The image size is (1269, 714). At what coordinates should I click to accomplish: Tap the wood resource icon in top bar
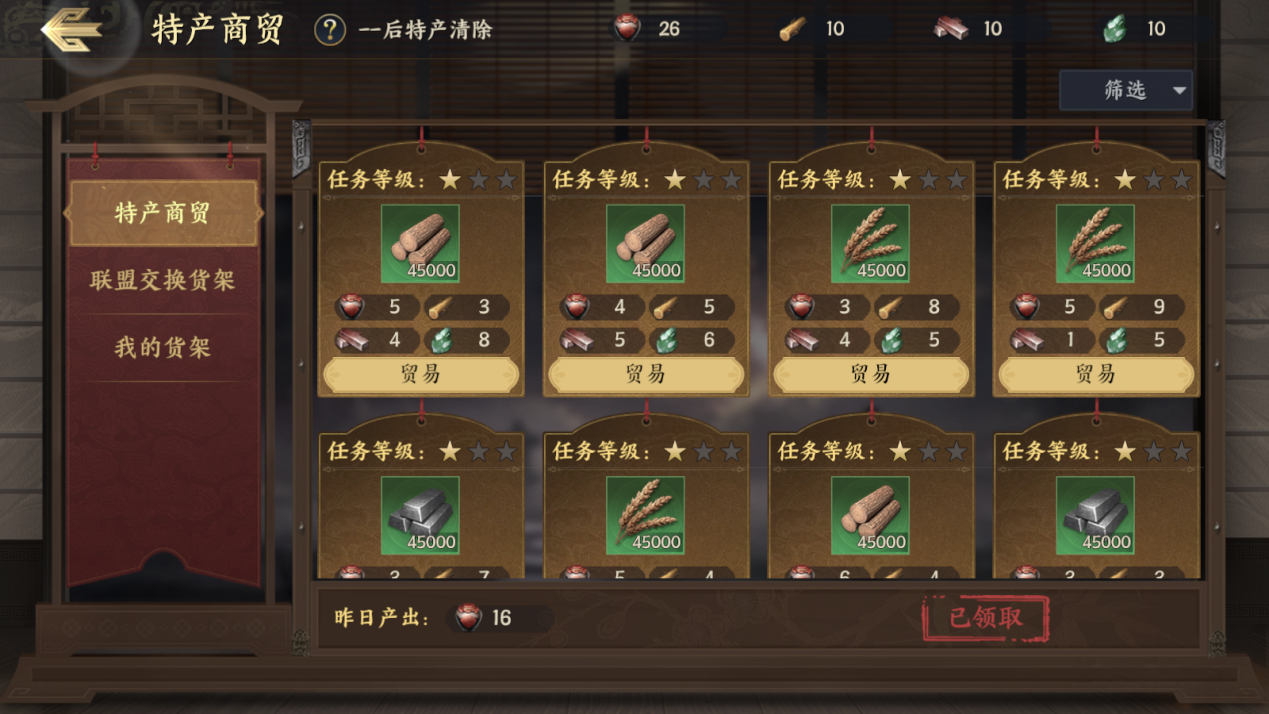pyautogui.click(x=792, y=28)
